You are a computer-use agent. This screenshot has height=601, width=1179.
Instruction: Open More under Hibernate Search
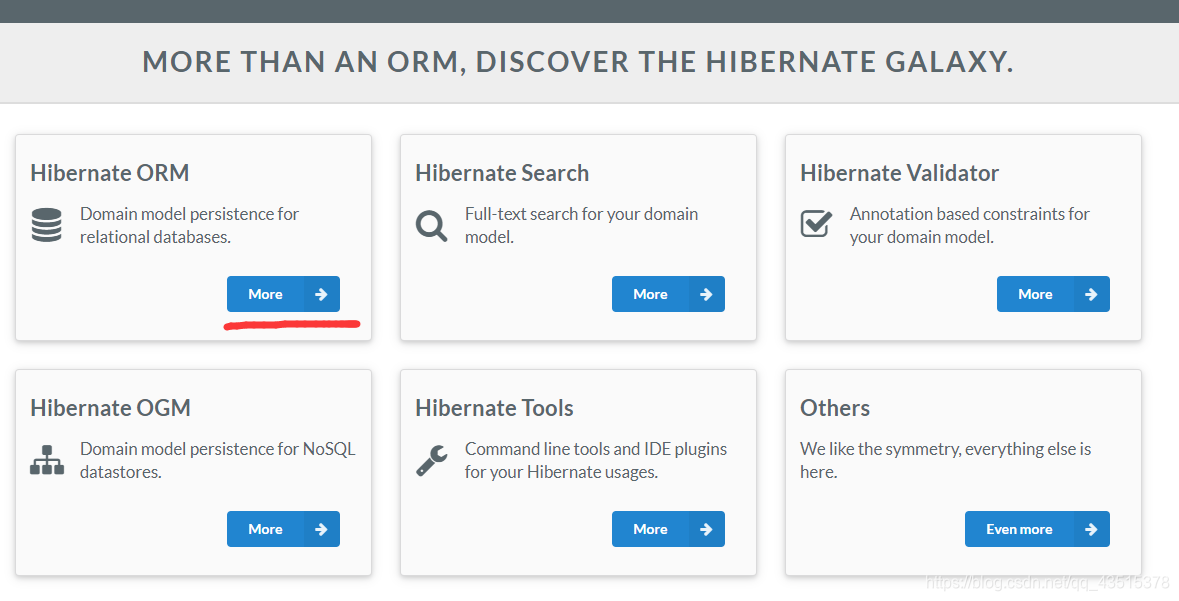668,294
